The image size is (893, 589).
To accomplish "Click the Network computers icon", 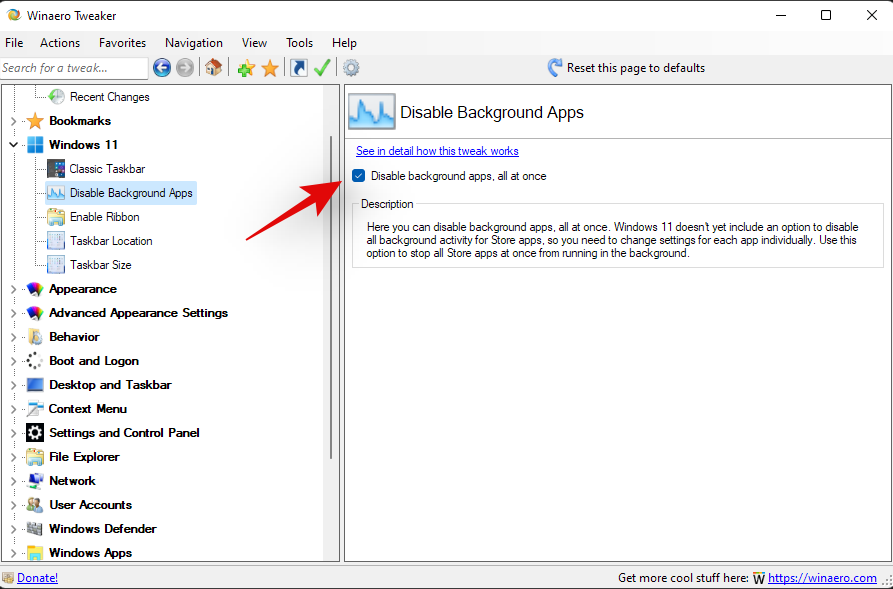I will [x=35, y=481].
